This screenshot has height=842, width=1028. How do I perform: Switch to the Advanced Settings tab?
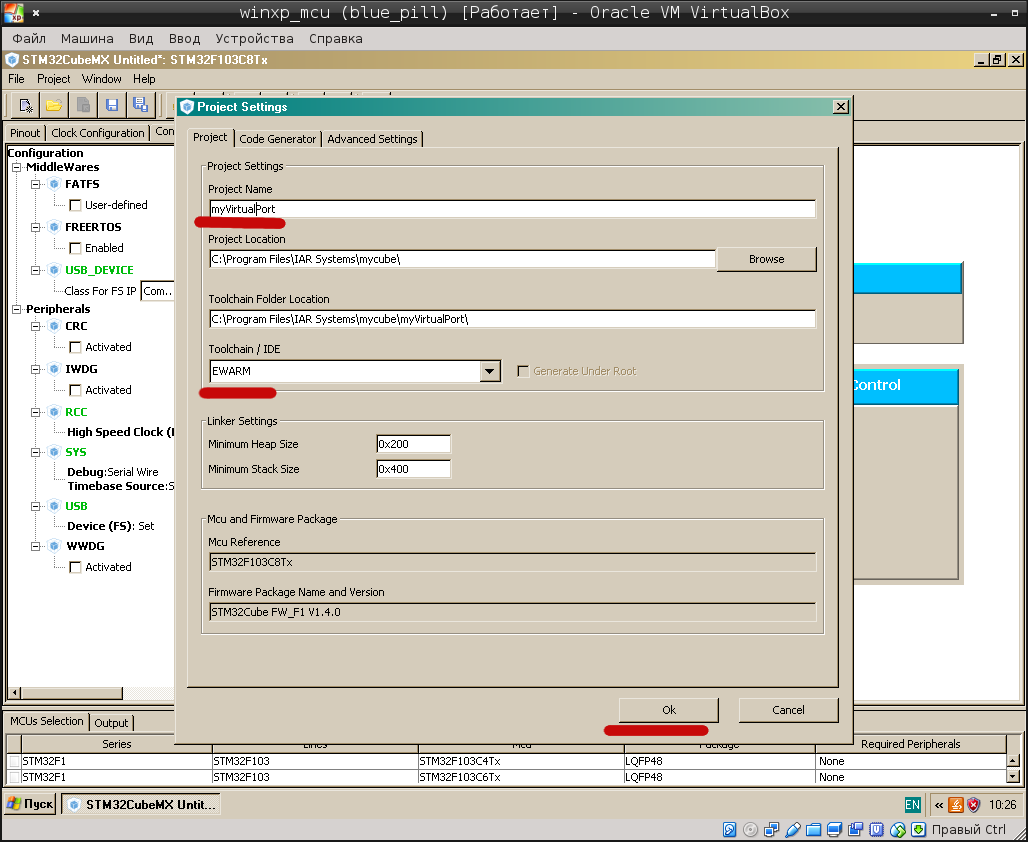click(372, 139)
